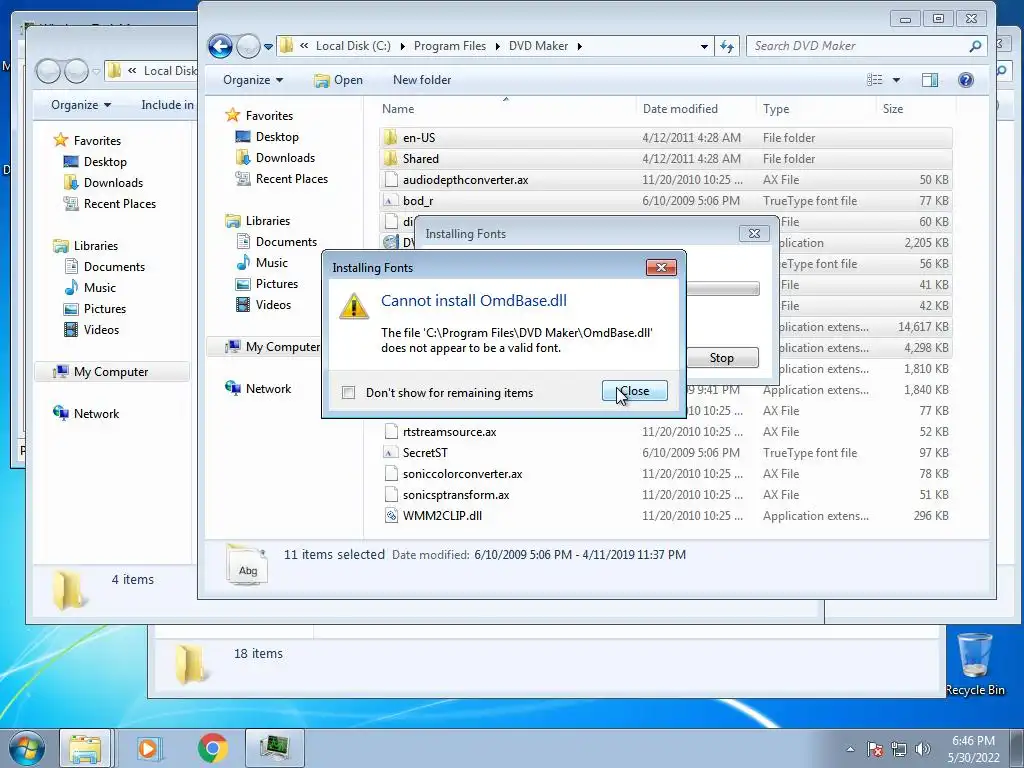Click the installing fonts progress bar
This screenshot has width=1024, height=768.
(722, 289)
